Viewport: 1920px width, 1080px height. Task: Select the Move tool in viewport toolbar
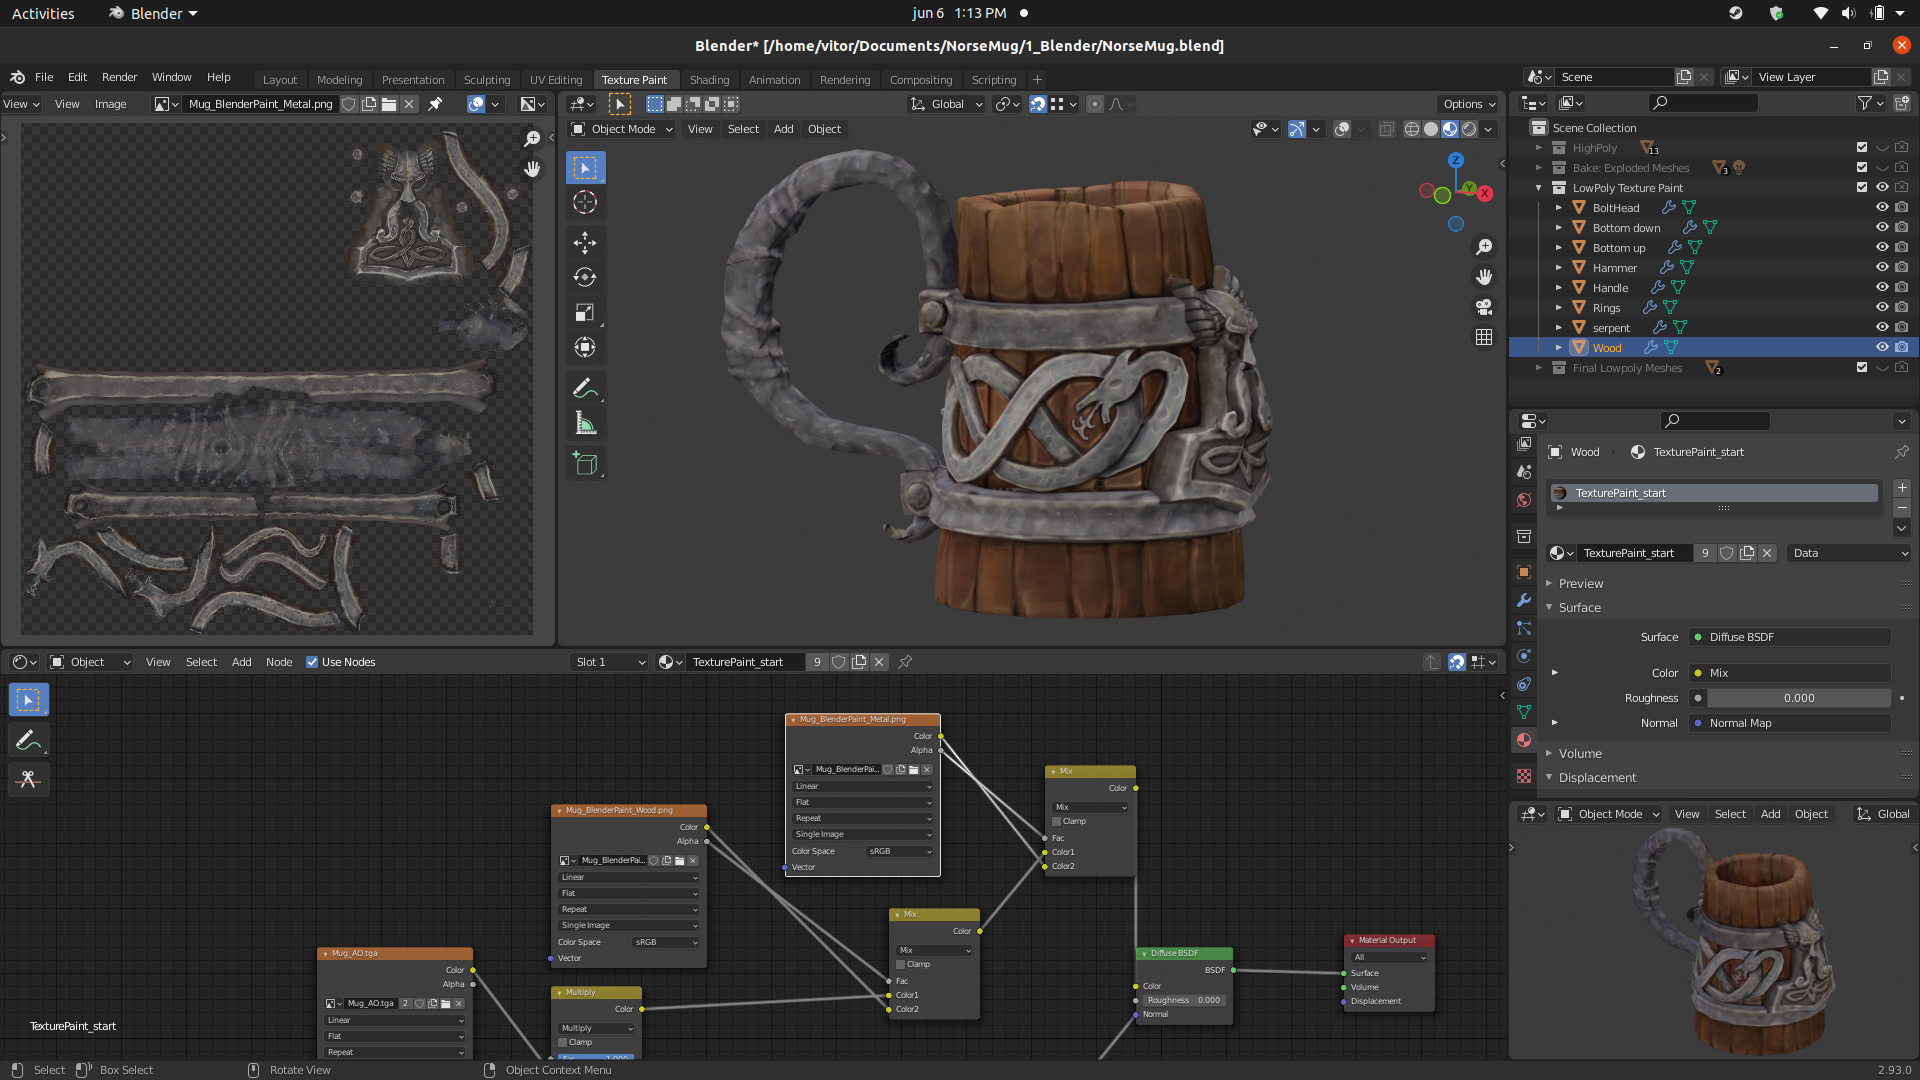(x=585, y=243)
